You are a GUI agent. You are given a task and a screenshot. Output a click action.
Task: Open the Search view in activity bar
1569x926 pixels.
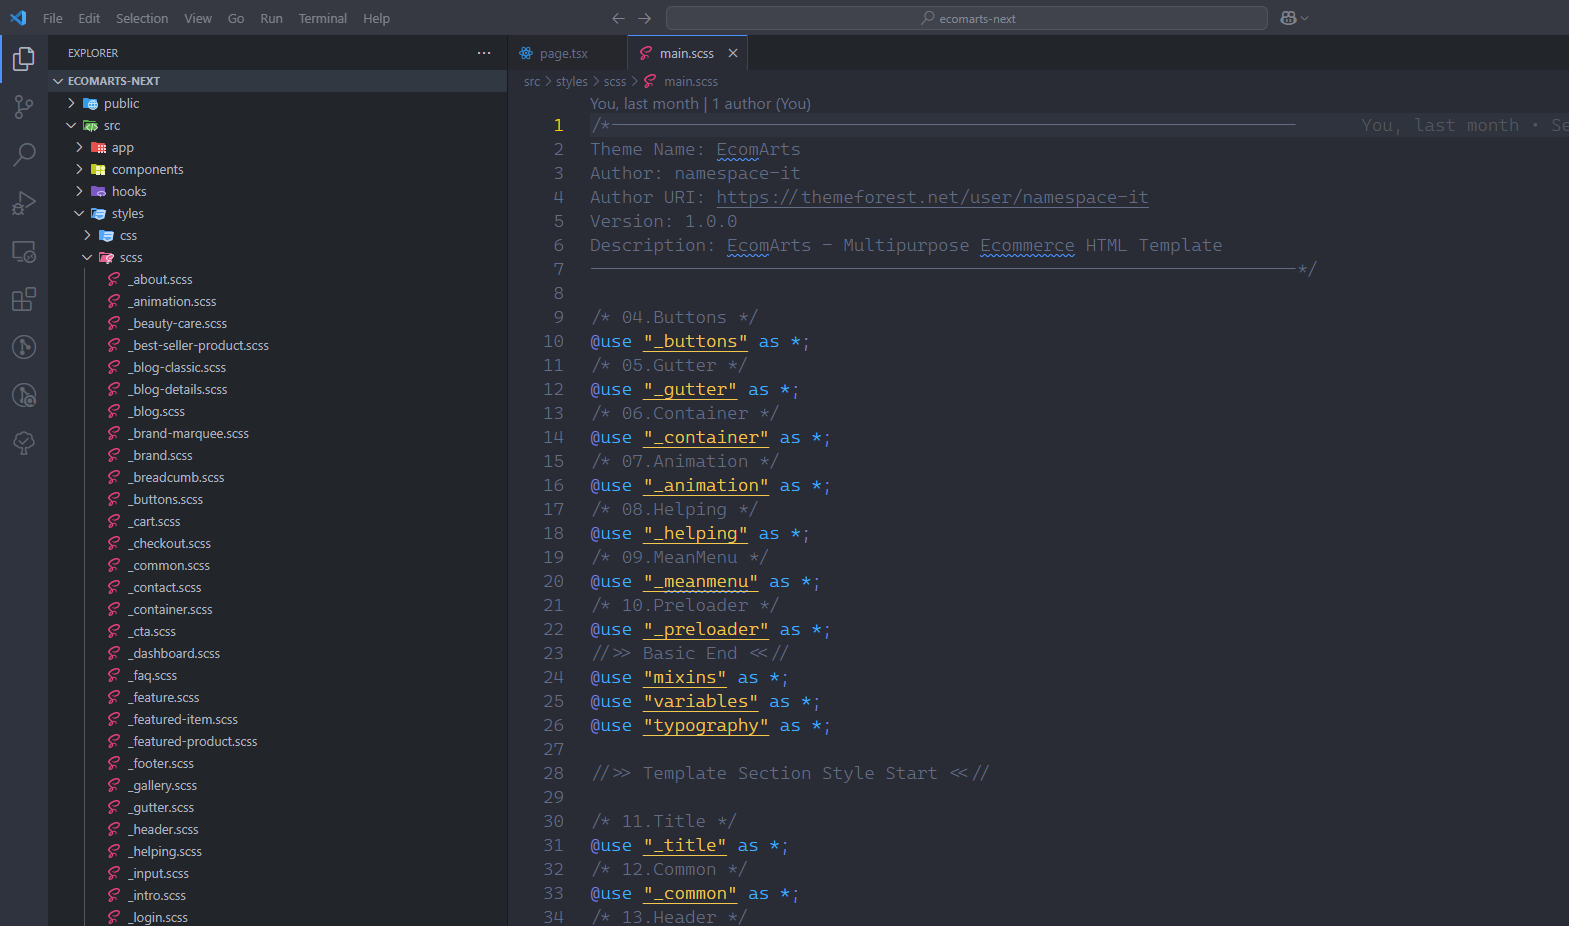24,154
